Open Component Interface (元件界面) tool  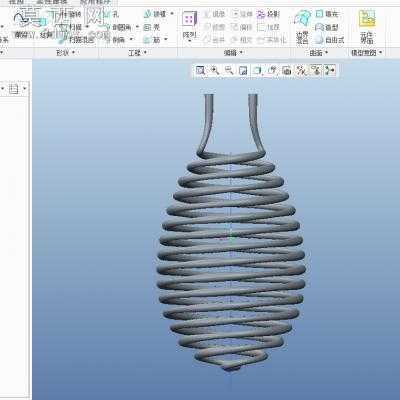366,27
